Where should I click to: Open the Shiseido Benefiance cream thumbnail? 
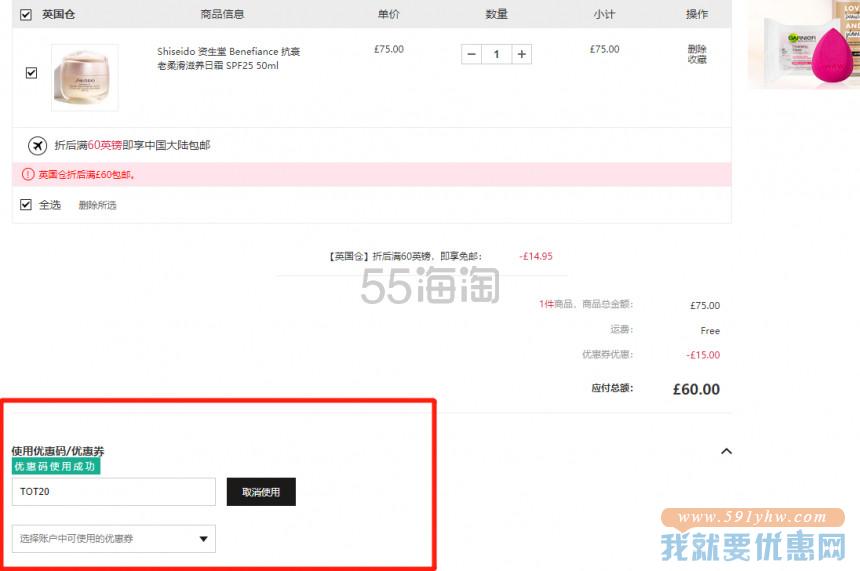click(84, 78)
